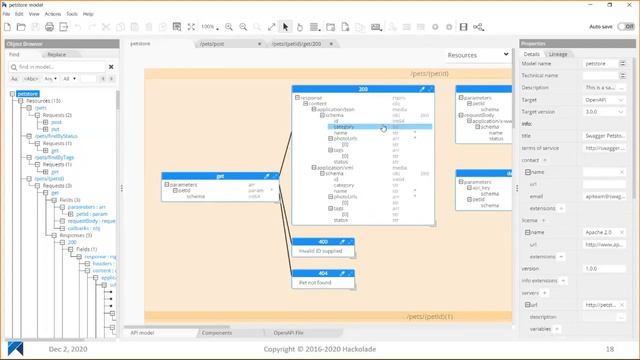Click the pencil edit icon on 400 box
Image resolution: width=640 pixels, height=360 pixels.
[342, 242]
